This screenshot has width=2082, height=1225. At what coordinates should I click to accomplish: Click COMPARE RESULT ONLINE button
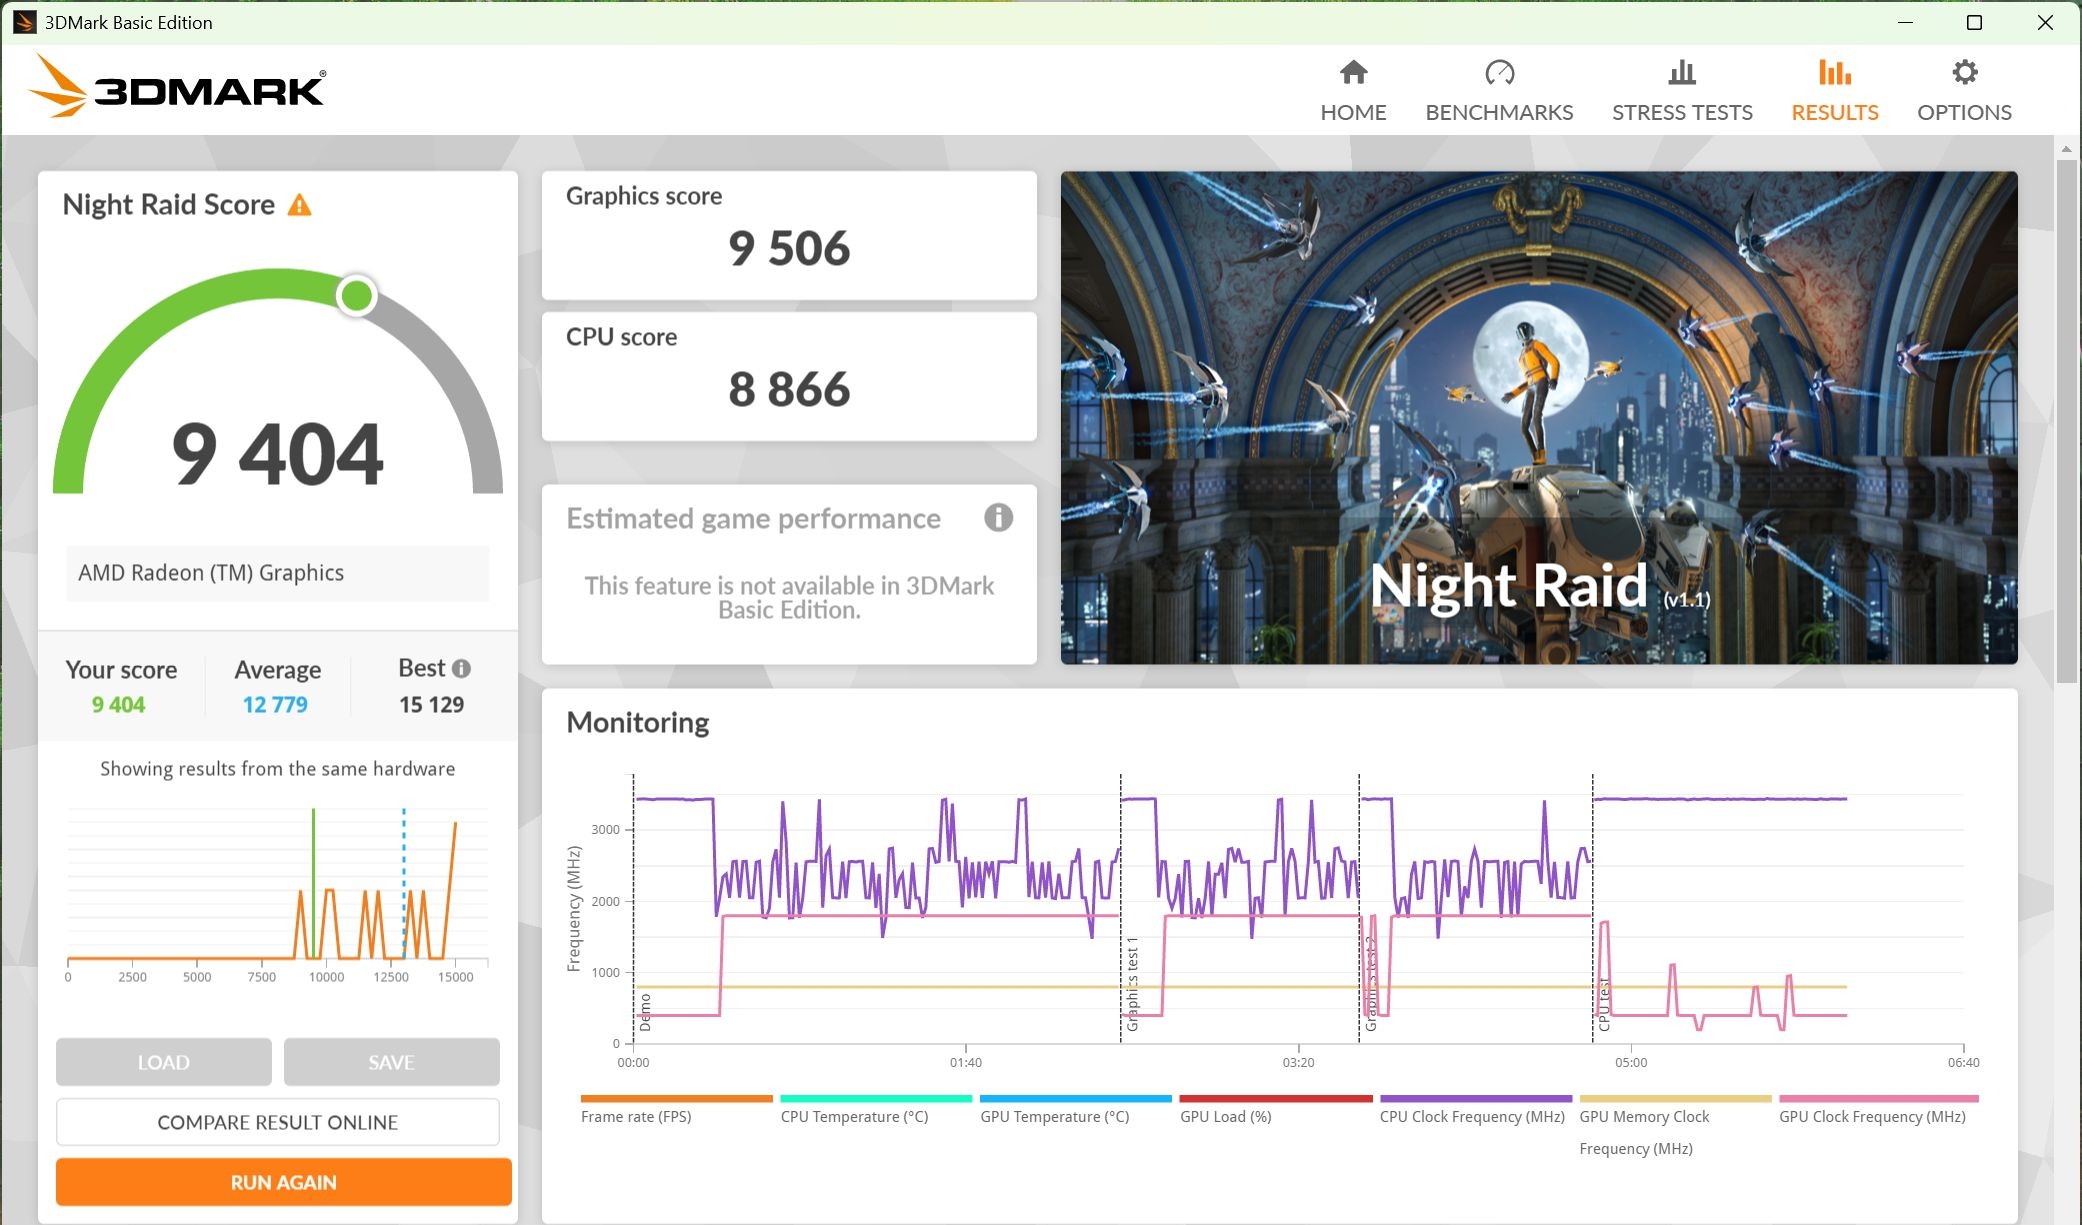278,1122
